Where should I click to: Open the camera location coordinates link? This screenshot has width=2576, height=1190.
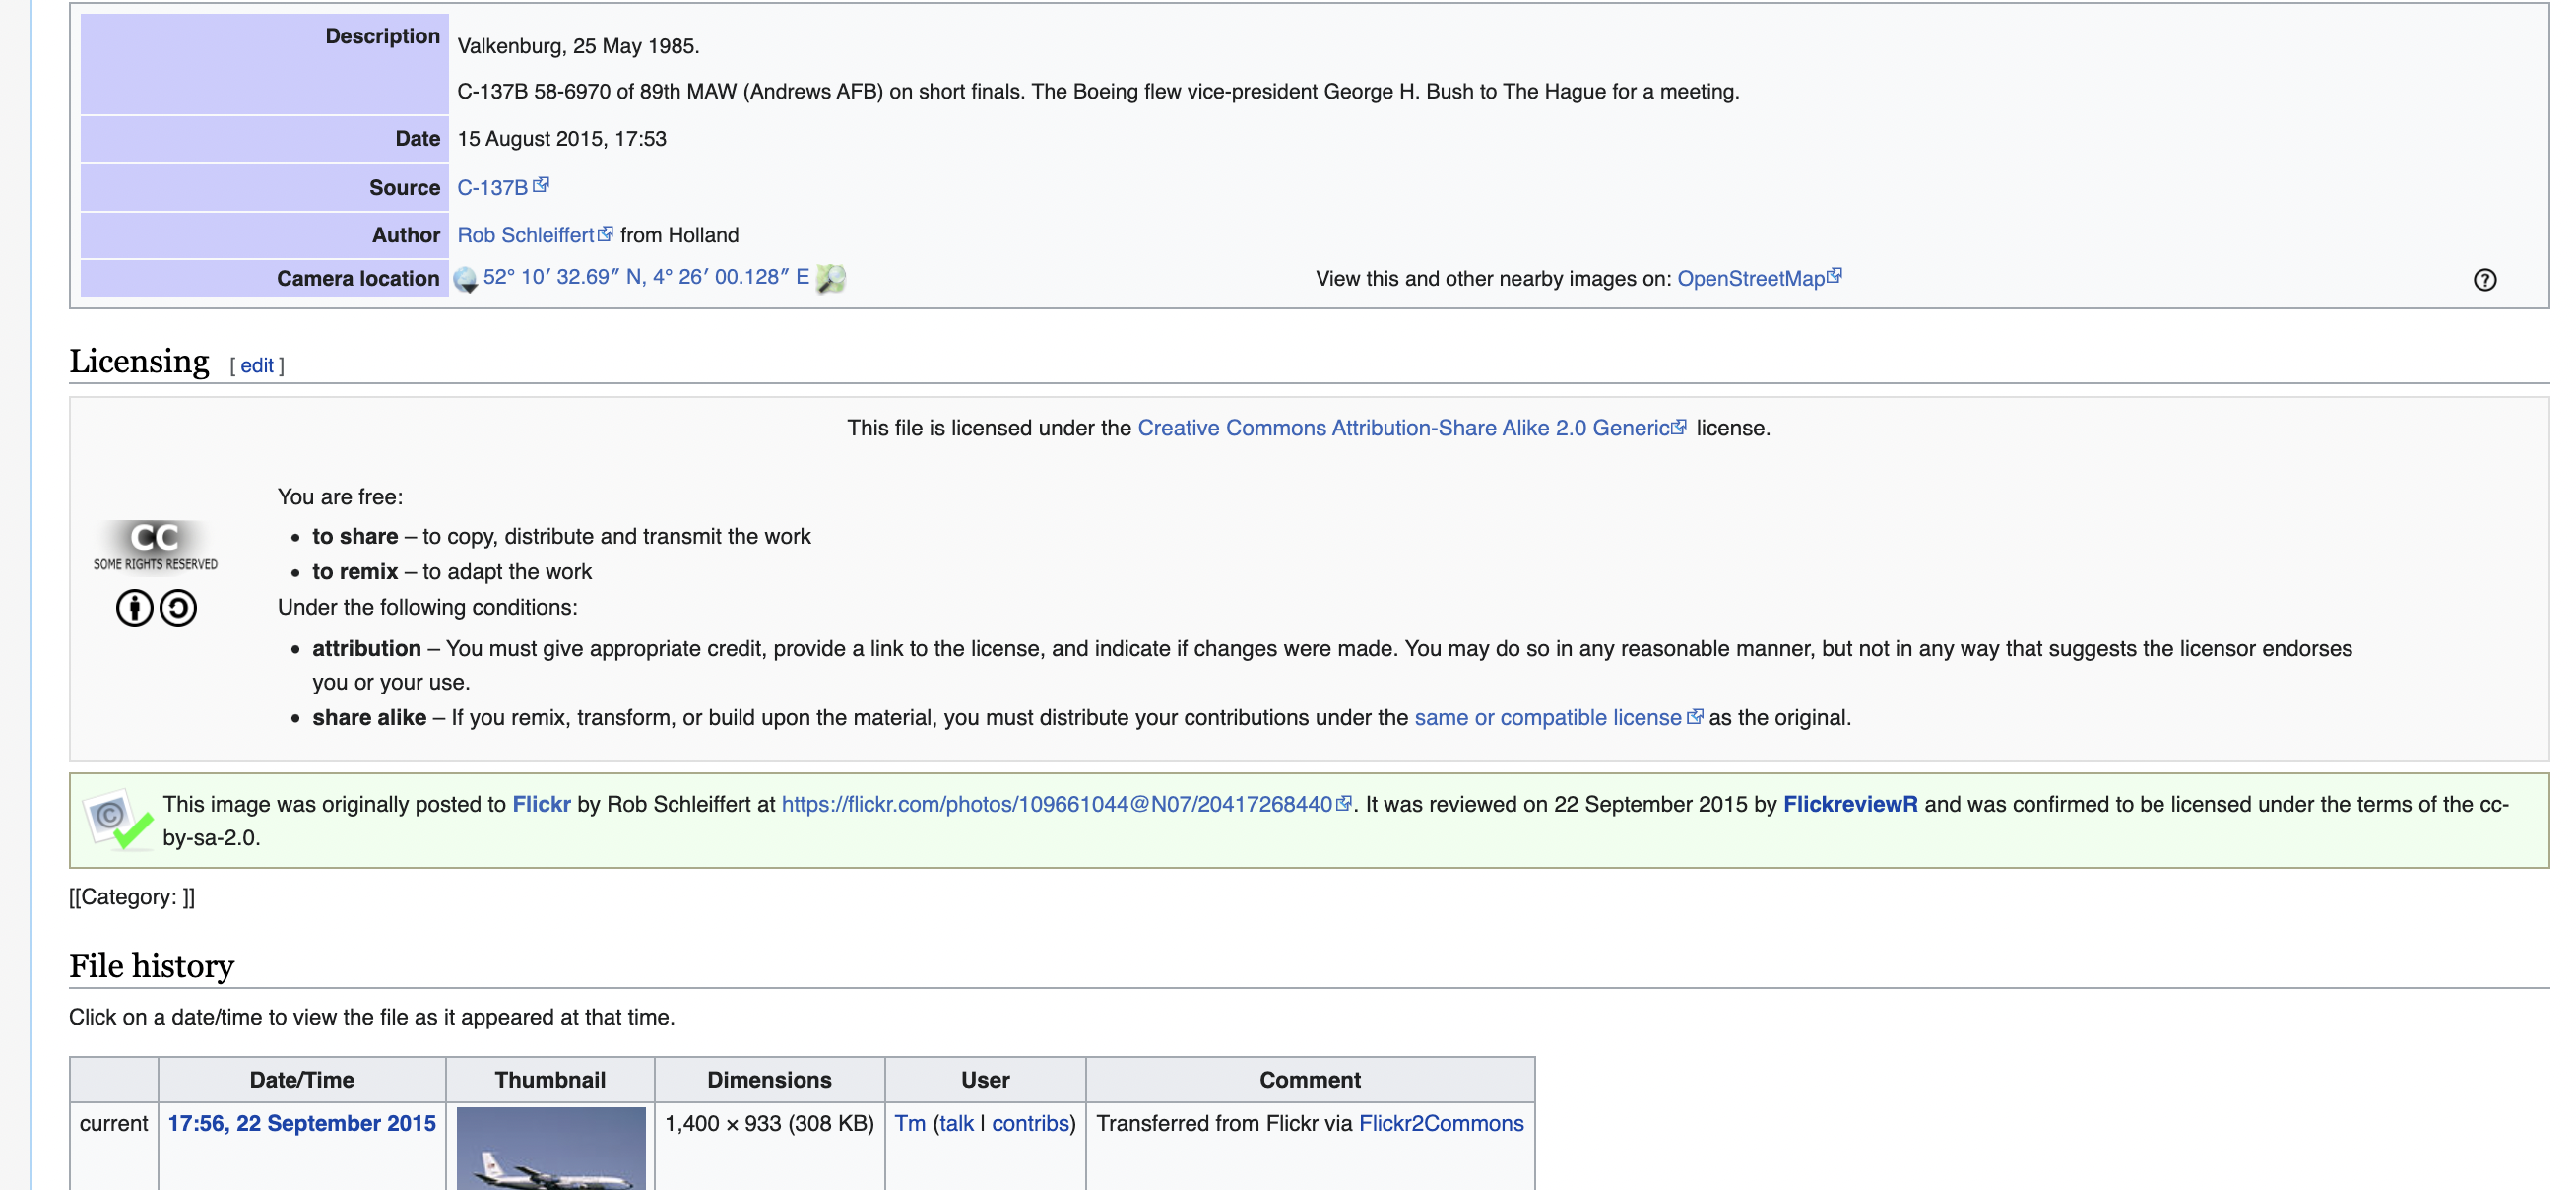pos(645,277)
